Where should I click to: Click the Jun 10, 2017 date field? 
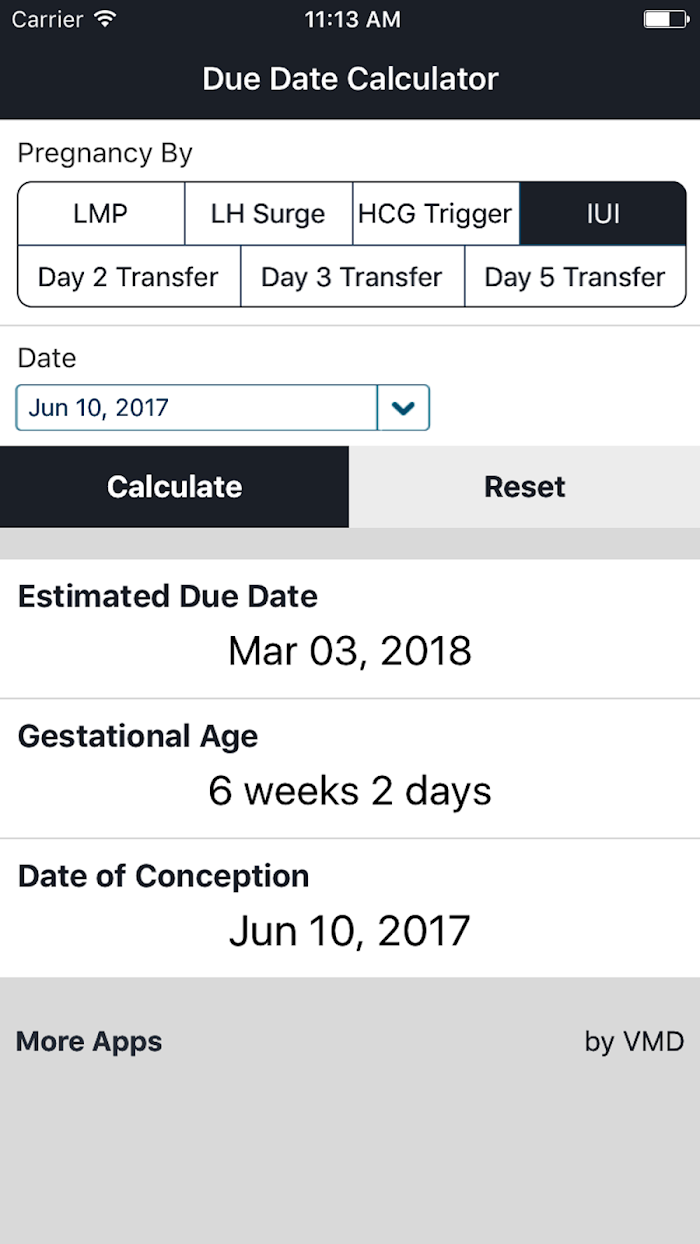pyautogui.click(x=197, y=408)
